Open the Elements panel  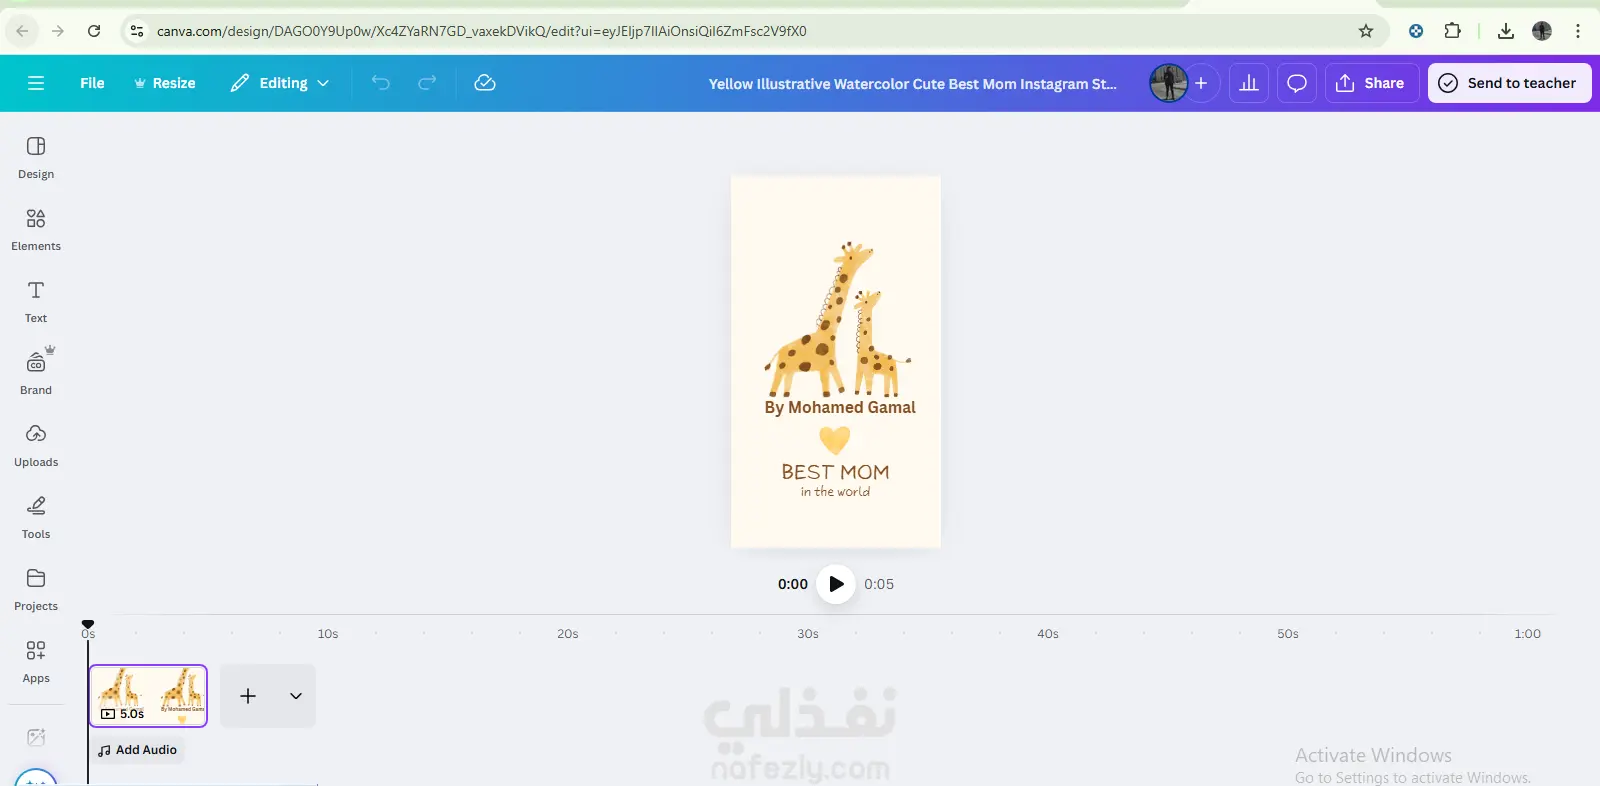[36, 229]
